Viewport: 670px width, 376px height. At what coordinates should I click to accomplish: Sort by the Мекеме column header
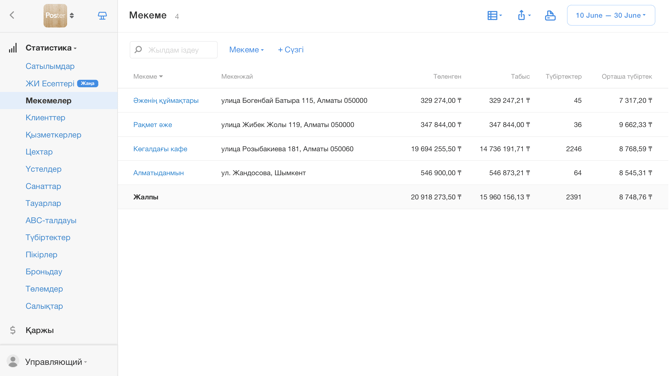click(x=148, y=76)
